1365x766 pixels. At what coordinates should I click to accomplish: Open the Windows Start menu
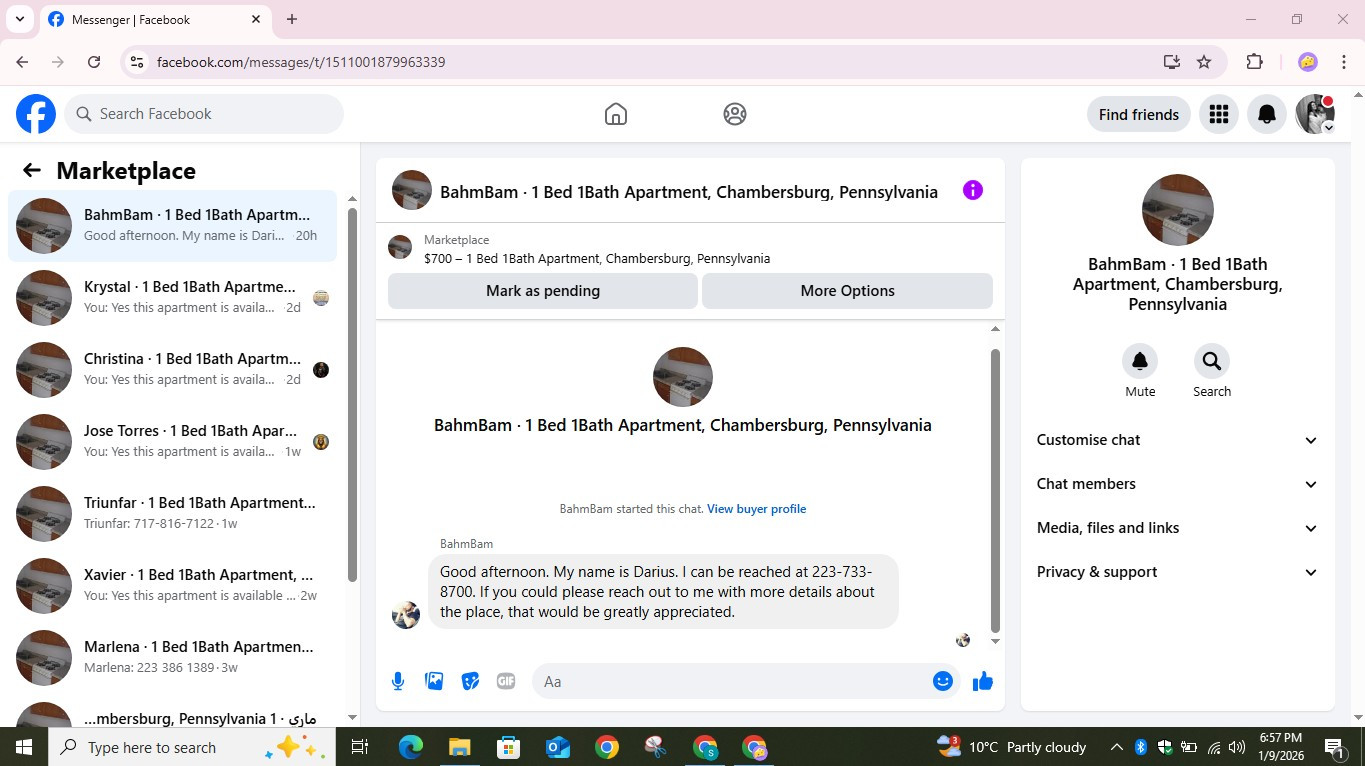point(24,747)
